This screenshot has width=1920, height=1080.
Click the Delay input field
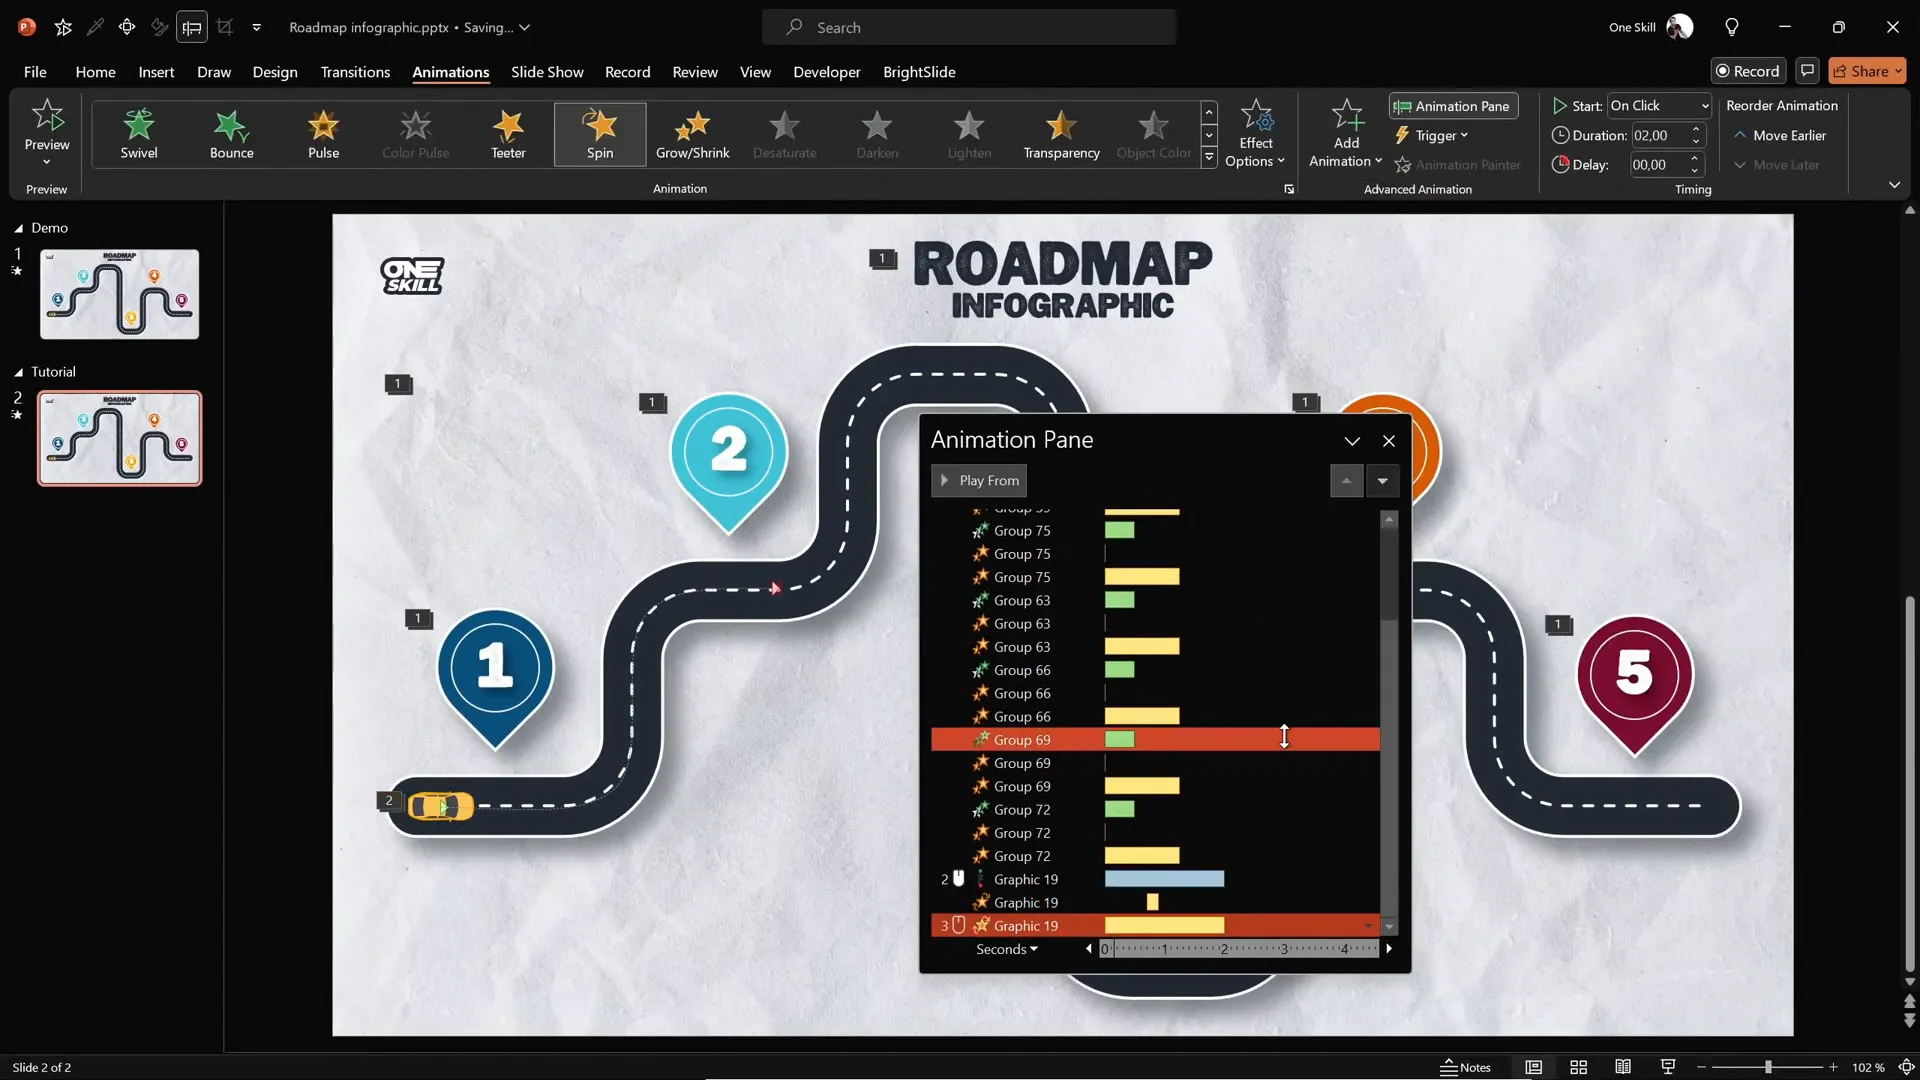pos(1659,165)
